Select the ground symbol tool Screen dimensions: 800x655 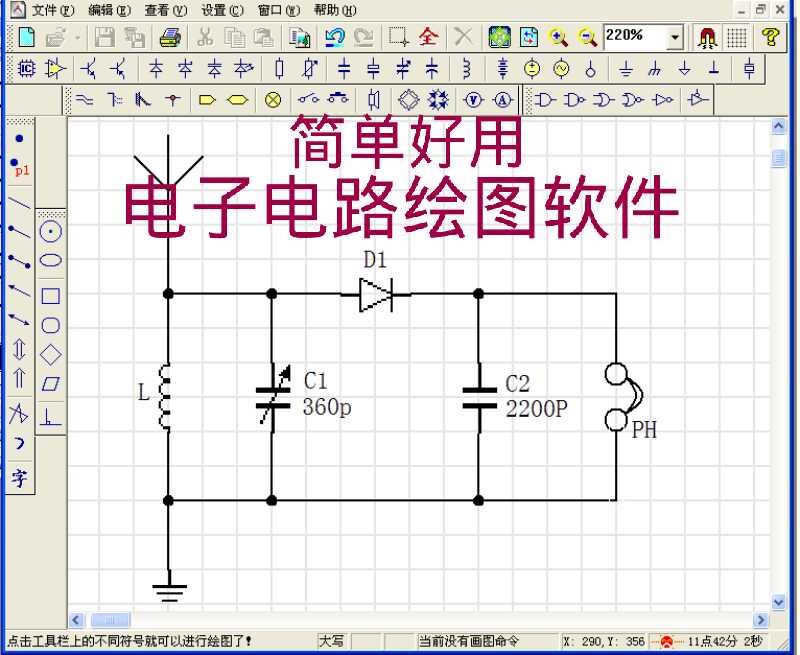(x=626, y=69)
